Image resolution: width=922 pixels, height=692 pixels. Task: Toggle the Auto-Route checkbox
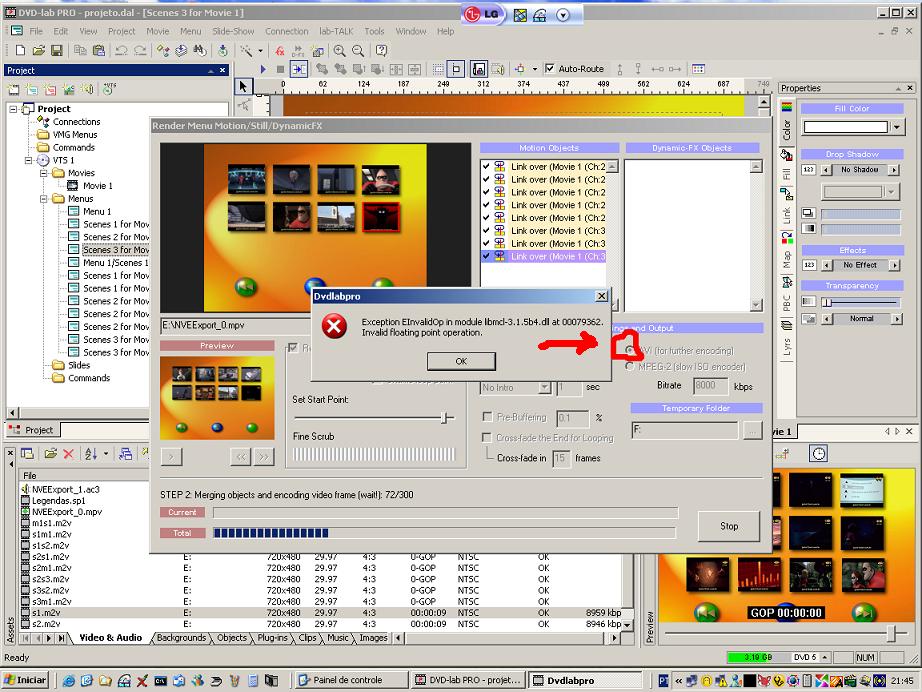[x=550, y=69]
